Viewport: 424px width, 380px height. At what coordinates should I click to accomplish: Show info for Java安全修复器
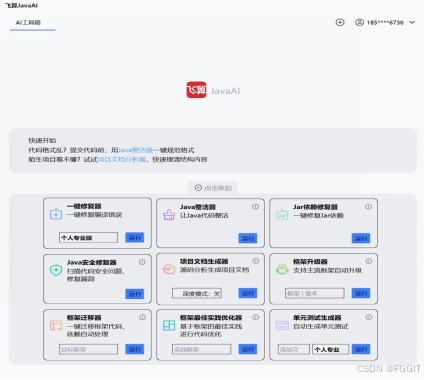(x=142, y=262)
